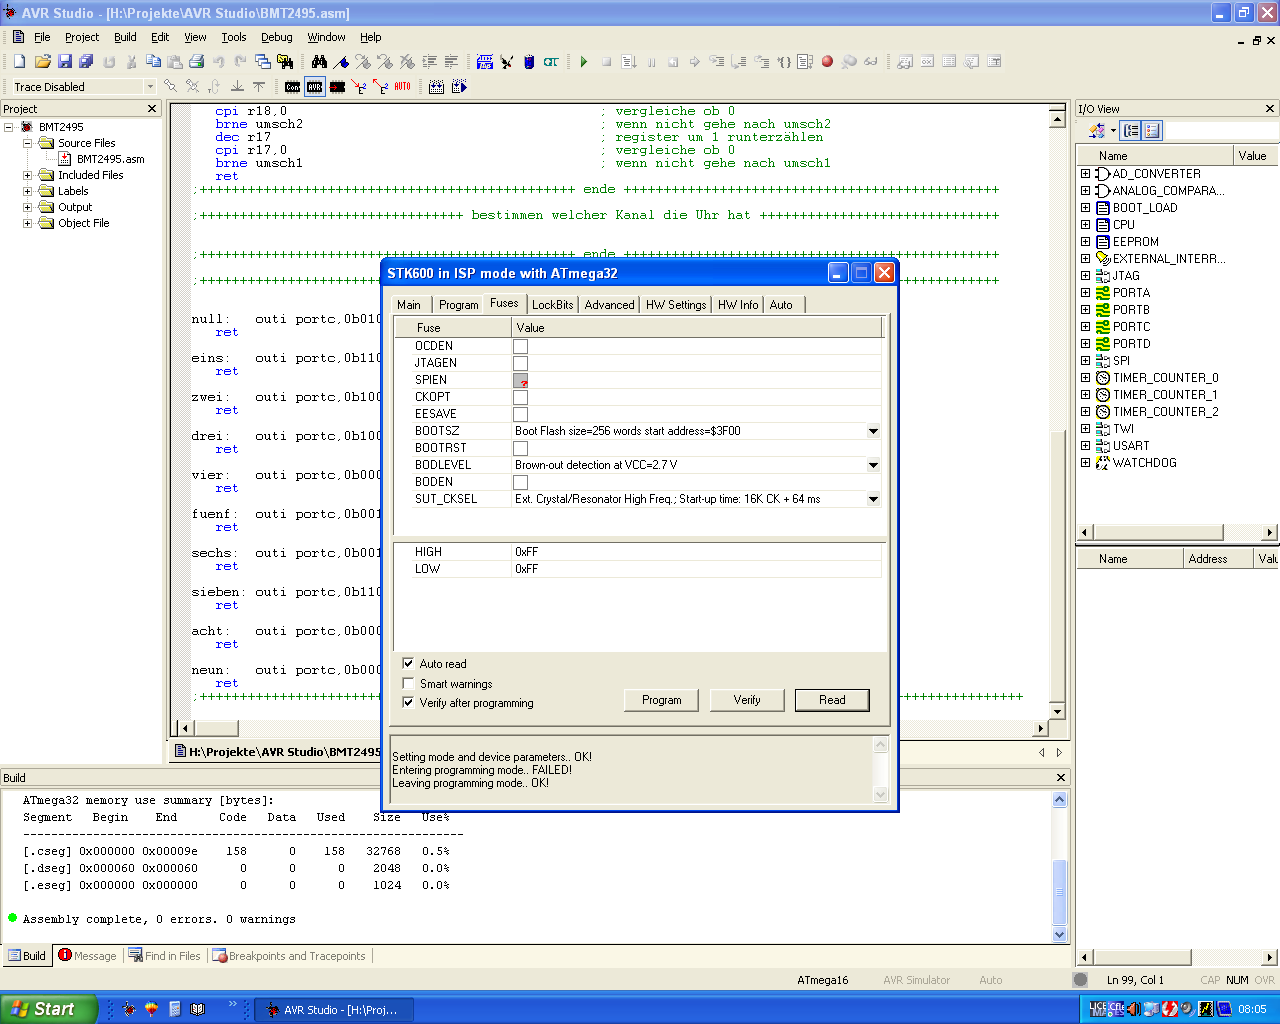Click the Build output vertical scrollbar thumb
The width and height of the screenshot is (1280, 1024).
point(1060,892)
